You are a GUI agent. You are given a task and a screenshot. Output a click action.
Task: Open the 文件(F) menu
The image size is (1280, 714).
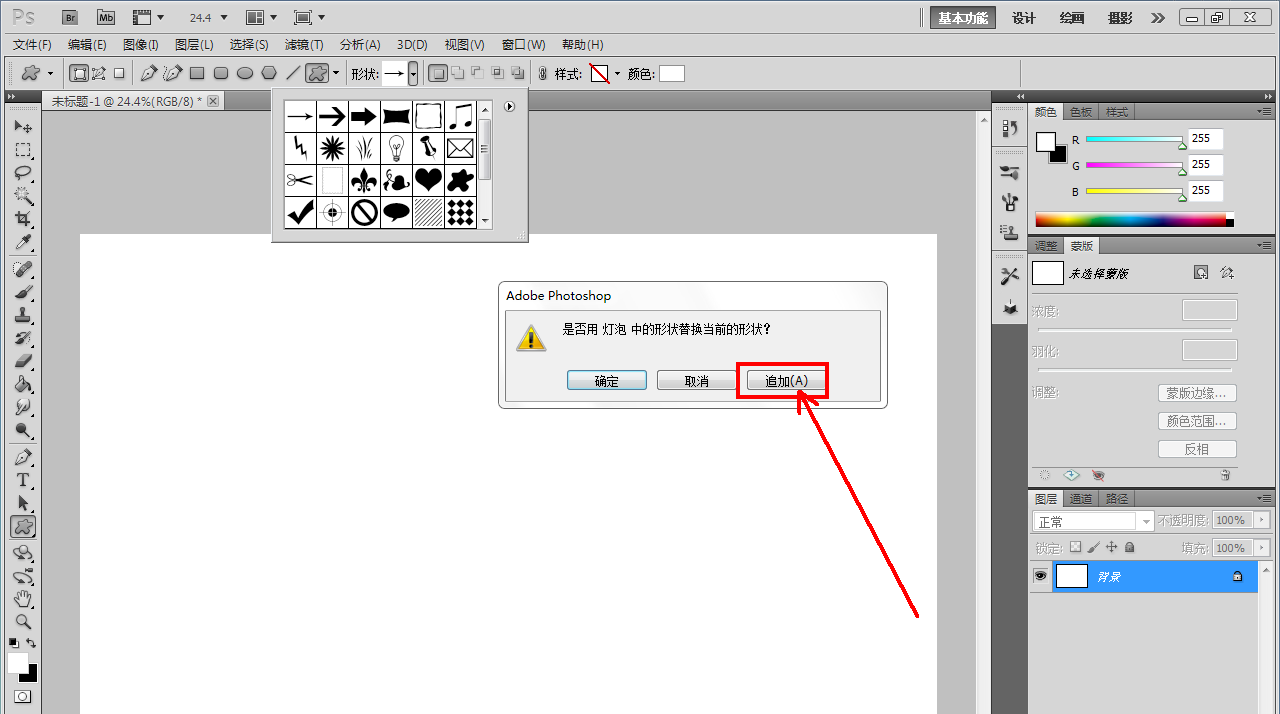(32, 45)
